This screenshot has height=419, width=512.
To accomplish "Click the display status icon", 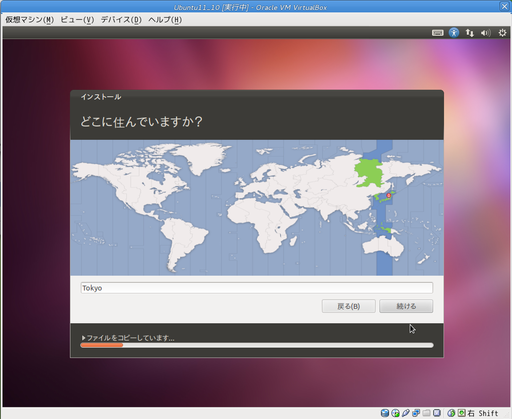I will click(x=437, y=413).
